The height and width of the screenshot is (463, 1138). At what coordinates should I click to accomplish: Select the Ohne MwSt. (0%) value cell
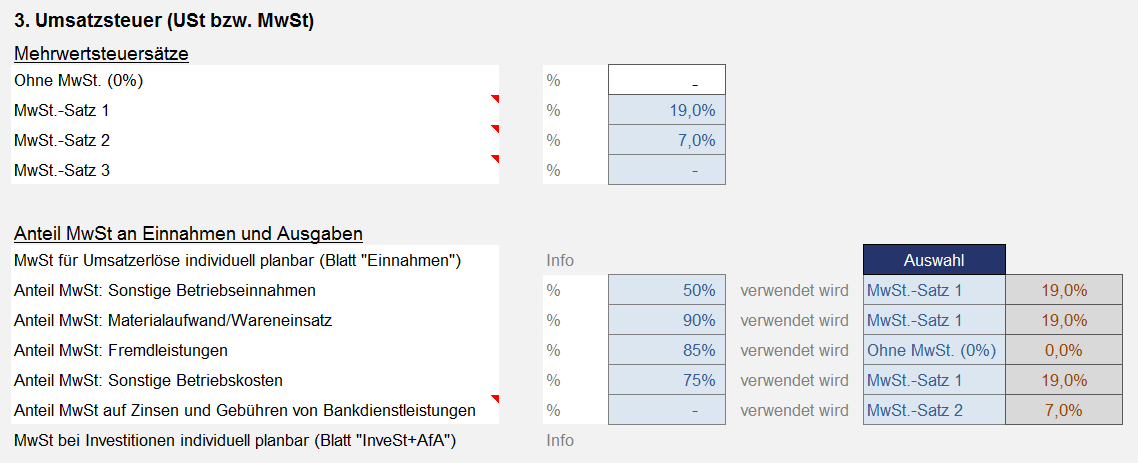pyautogui.click(x=666, y=80)
